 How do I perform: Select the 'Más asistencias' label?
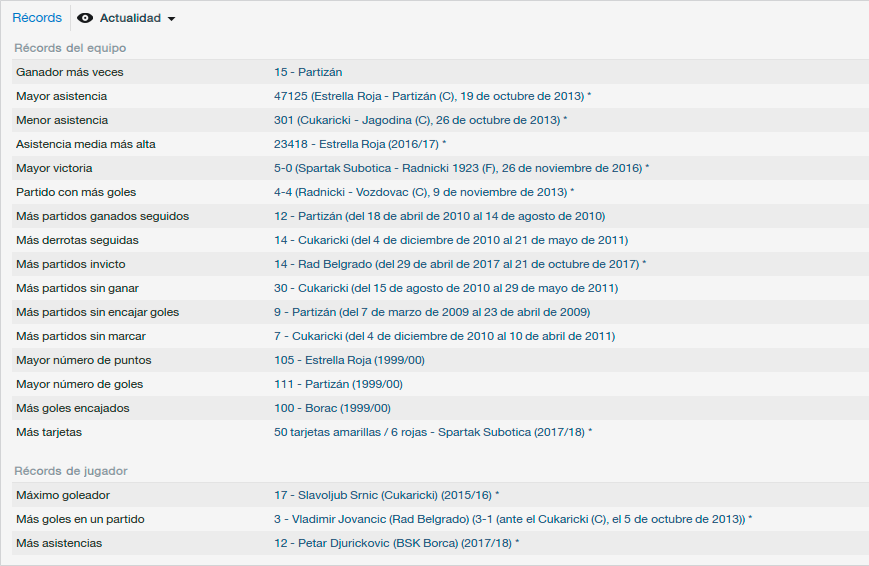click(59, 543)
